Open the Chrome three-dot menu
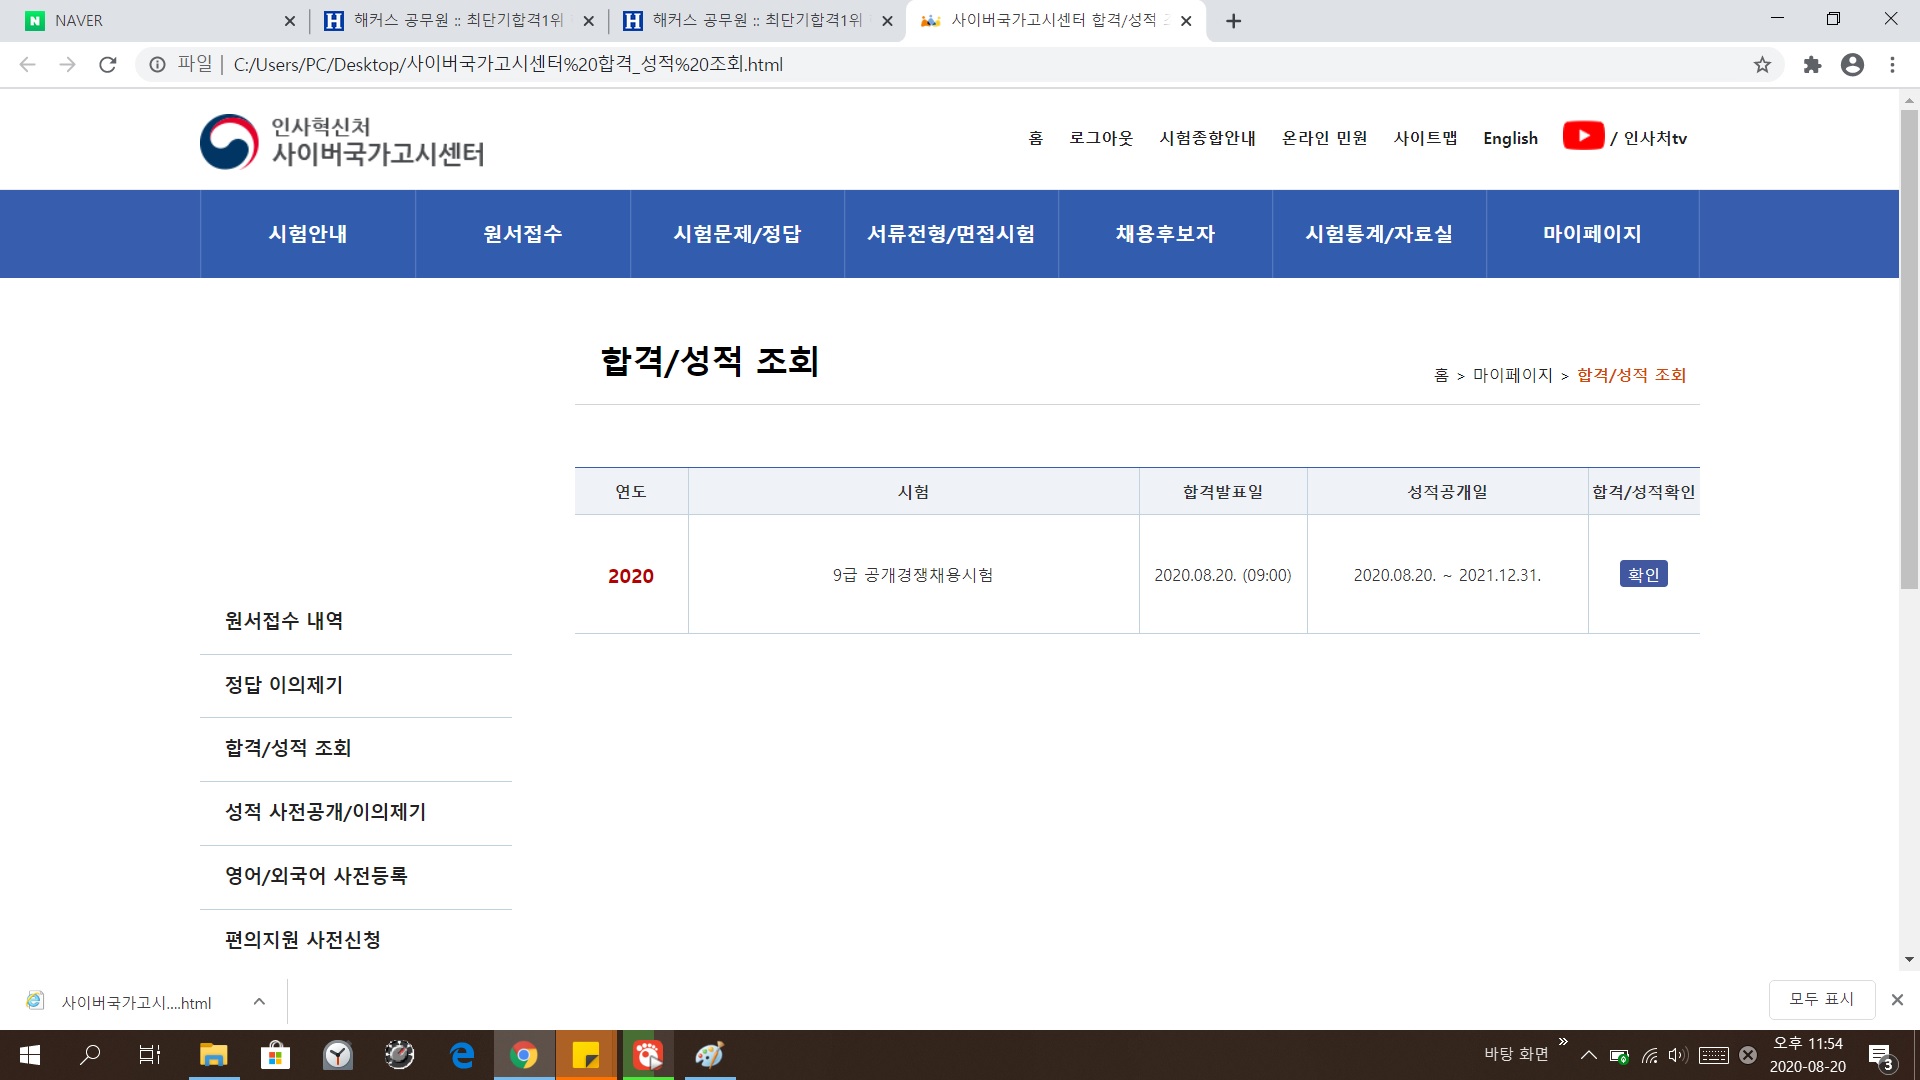Image resolution: width=1920 pixels, height=1080 pixels. tap(1892, 65)
